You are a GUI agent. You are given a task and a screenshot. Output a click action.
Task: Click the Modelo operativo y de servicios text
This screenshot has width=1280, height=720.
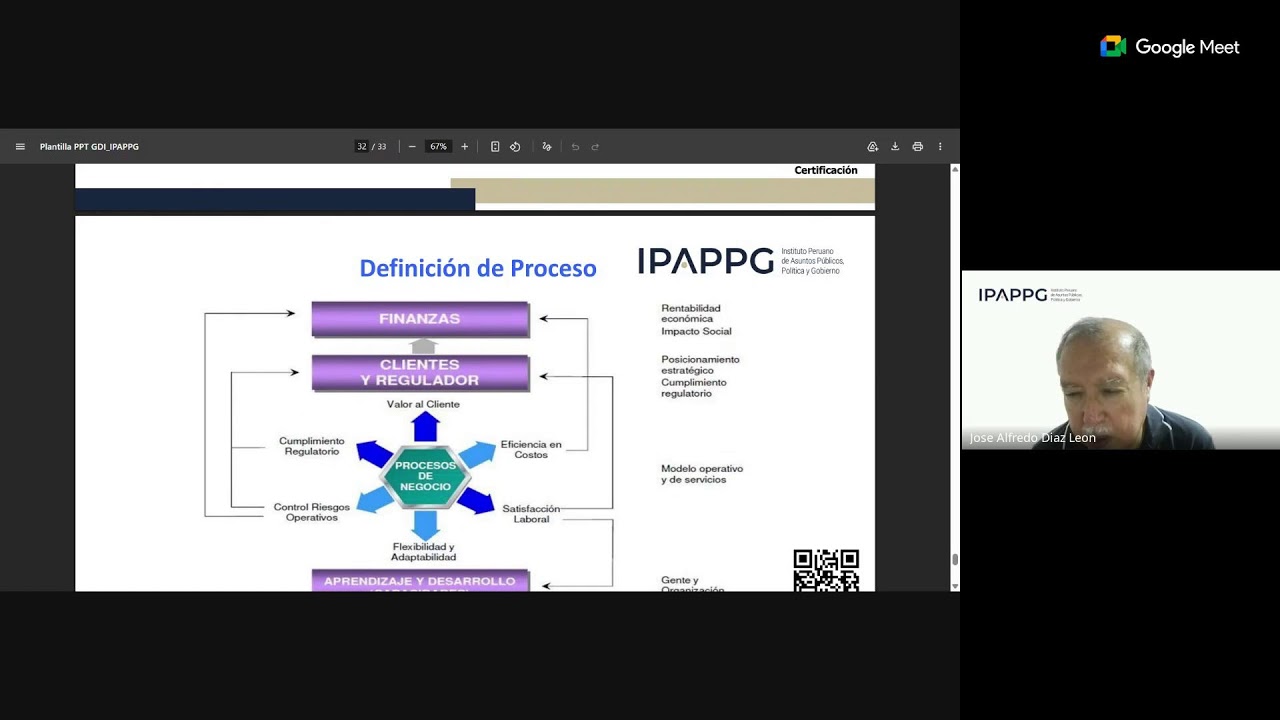[702, 474]
